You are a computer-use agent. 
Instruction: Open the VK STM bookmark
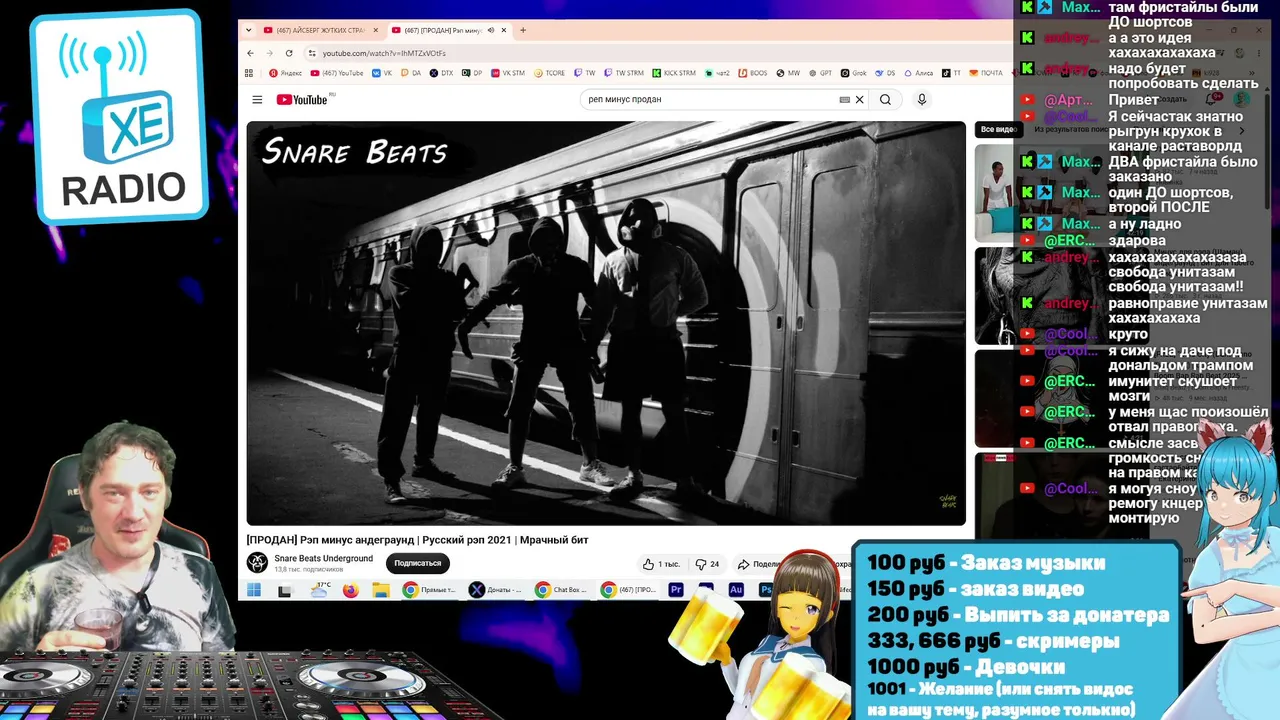507,73
